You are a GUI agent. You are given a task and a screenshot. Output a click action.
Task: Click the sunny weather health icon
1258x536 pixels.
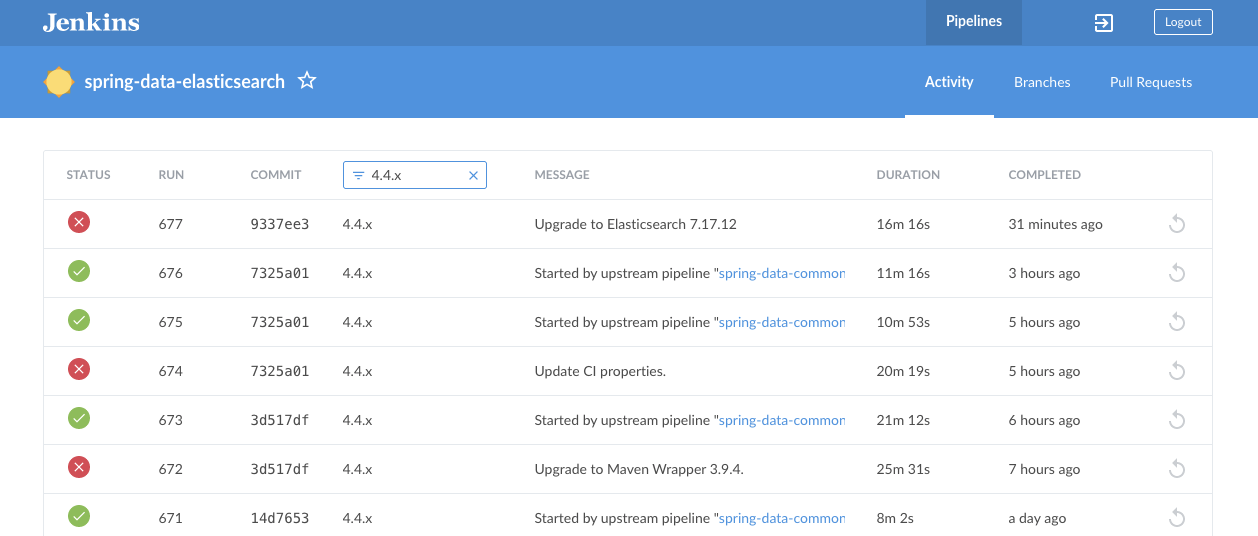pos(59,82)
